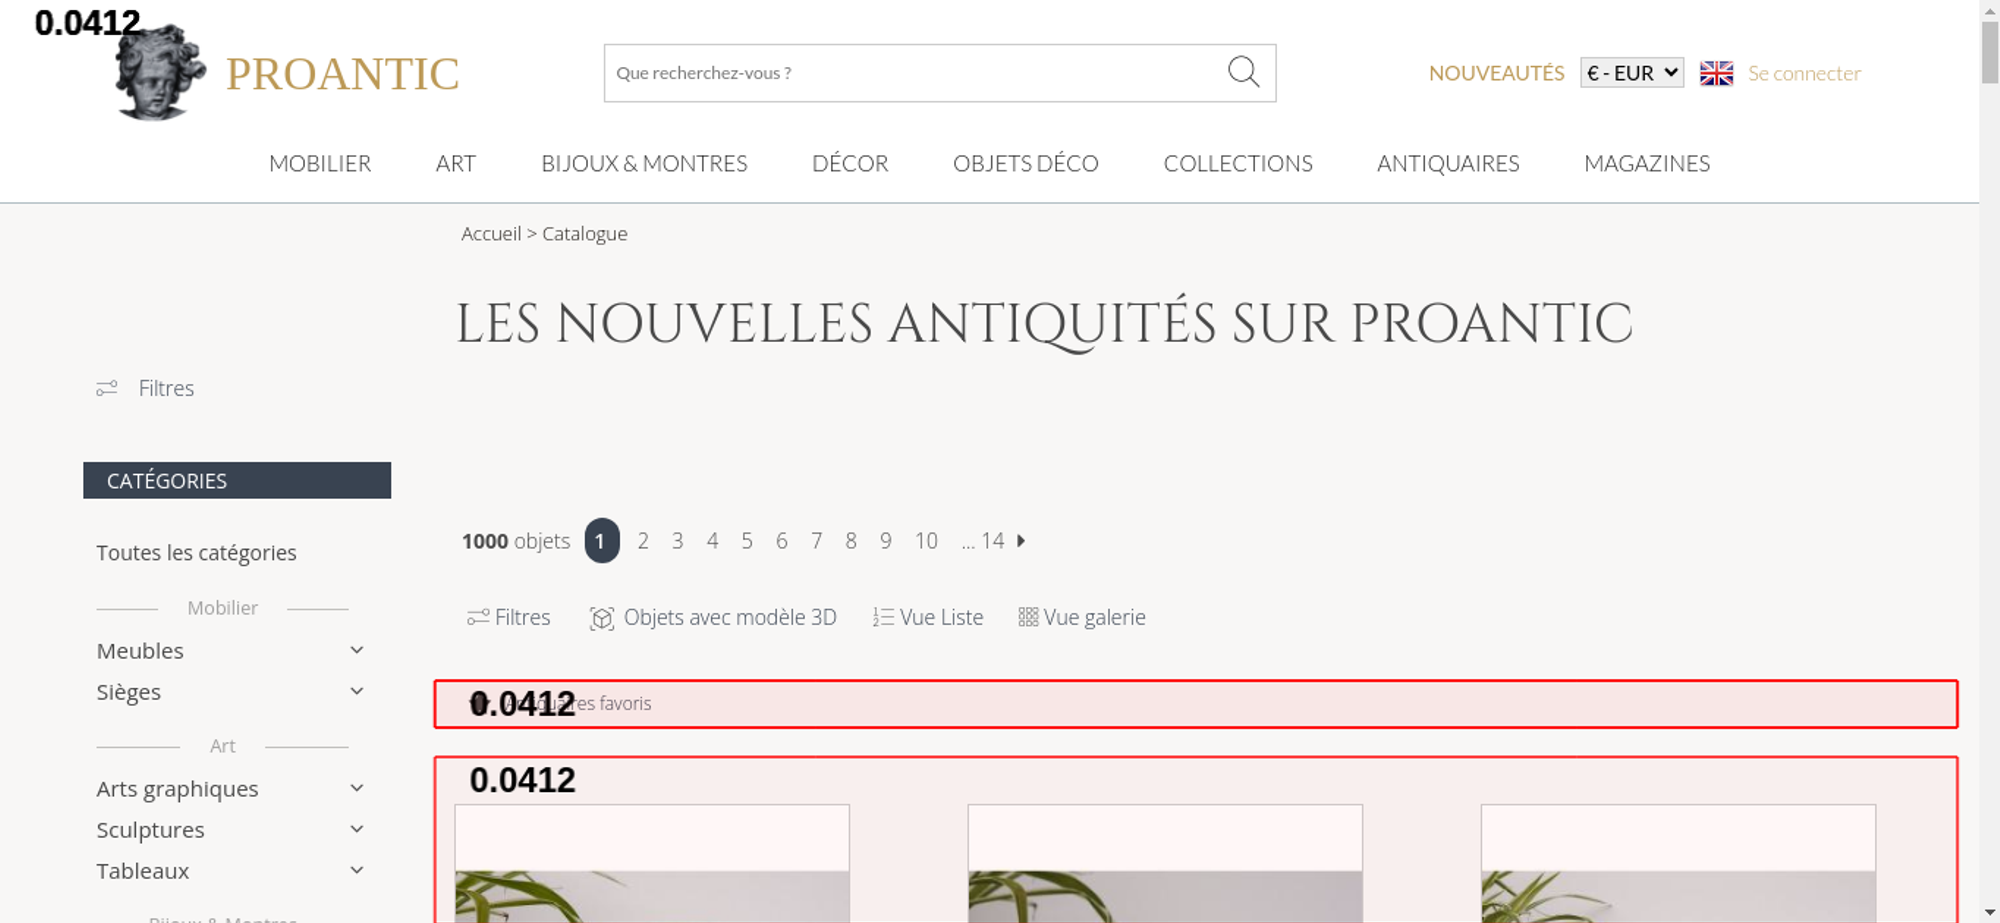Click the NOUVEAUTÉS link
The image size is (2000, 923).
pos(1496,73)
